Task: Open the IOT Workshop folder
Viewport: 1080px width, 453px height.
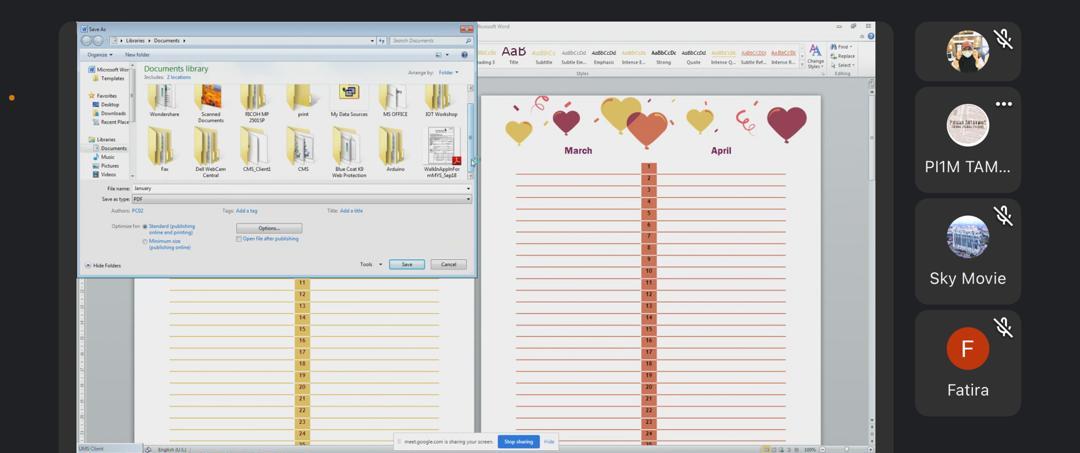Action: [x=441, y=101]
